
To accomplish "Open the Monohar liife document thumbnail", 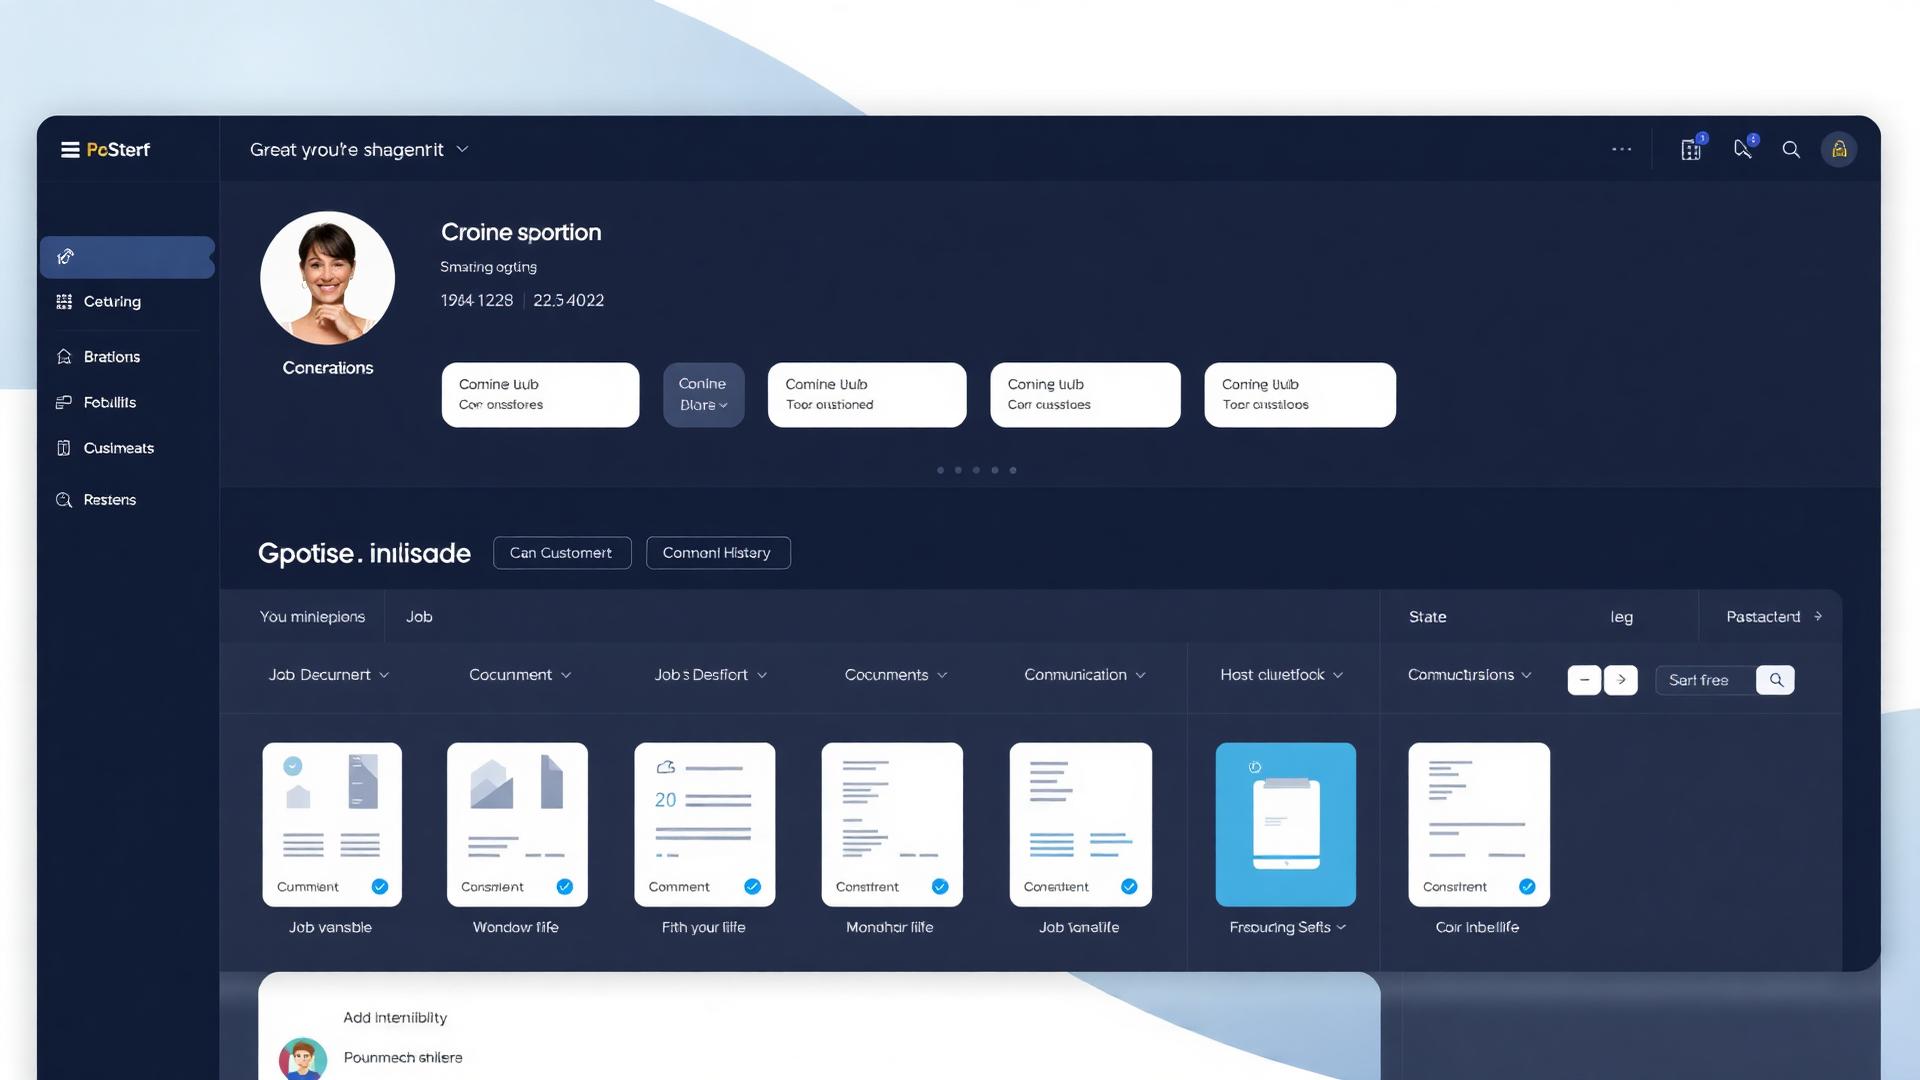I will [892, 825].
